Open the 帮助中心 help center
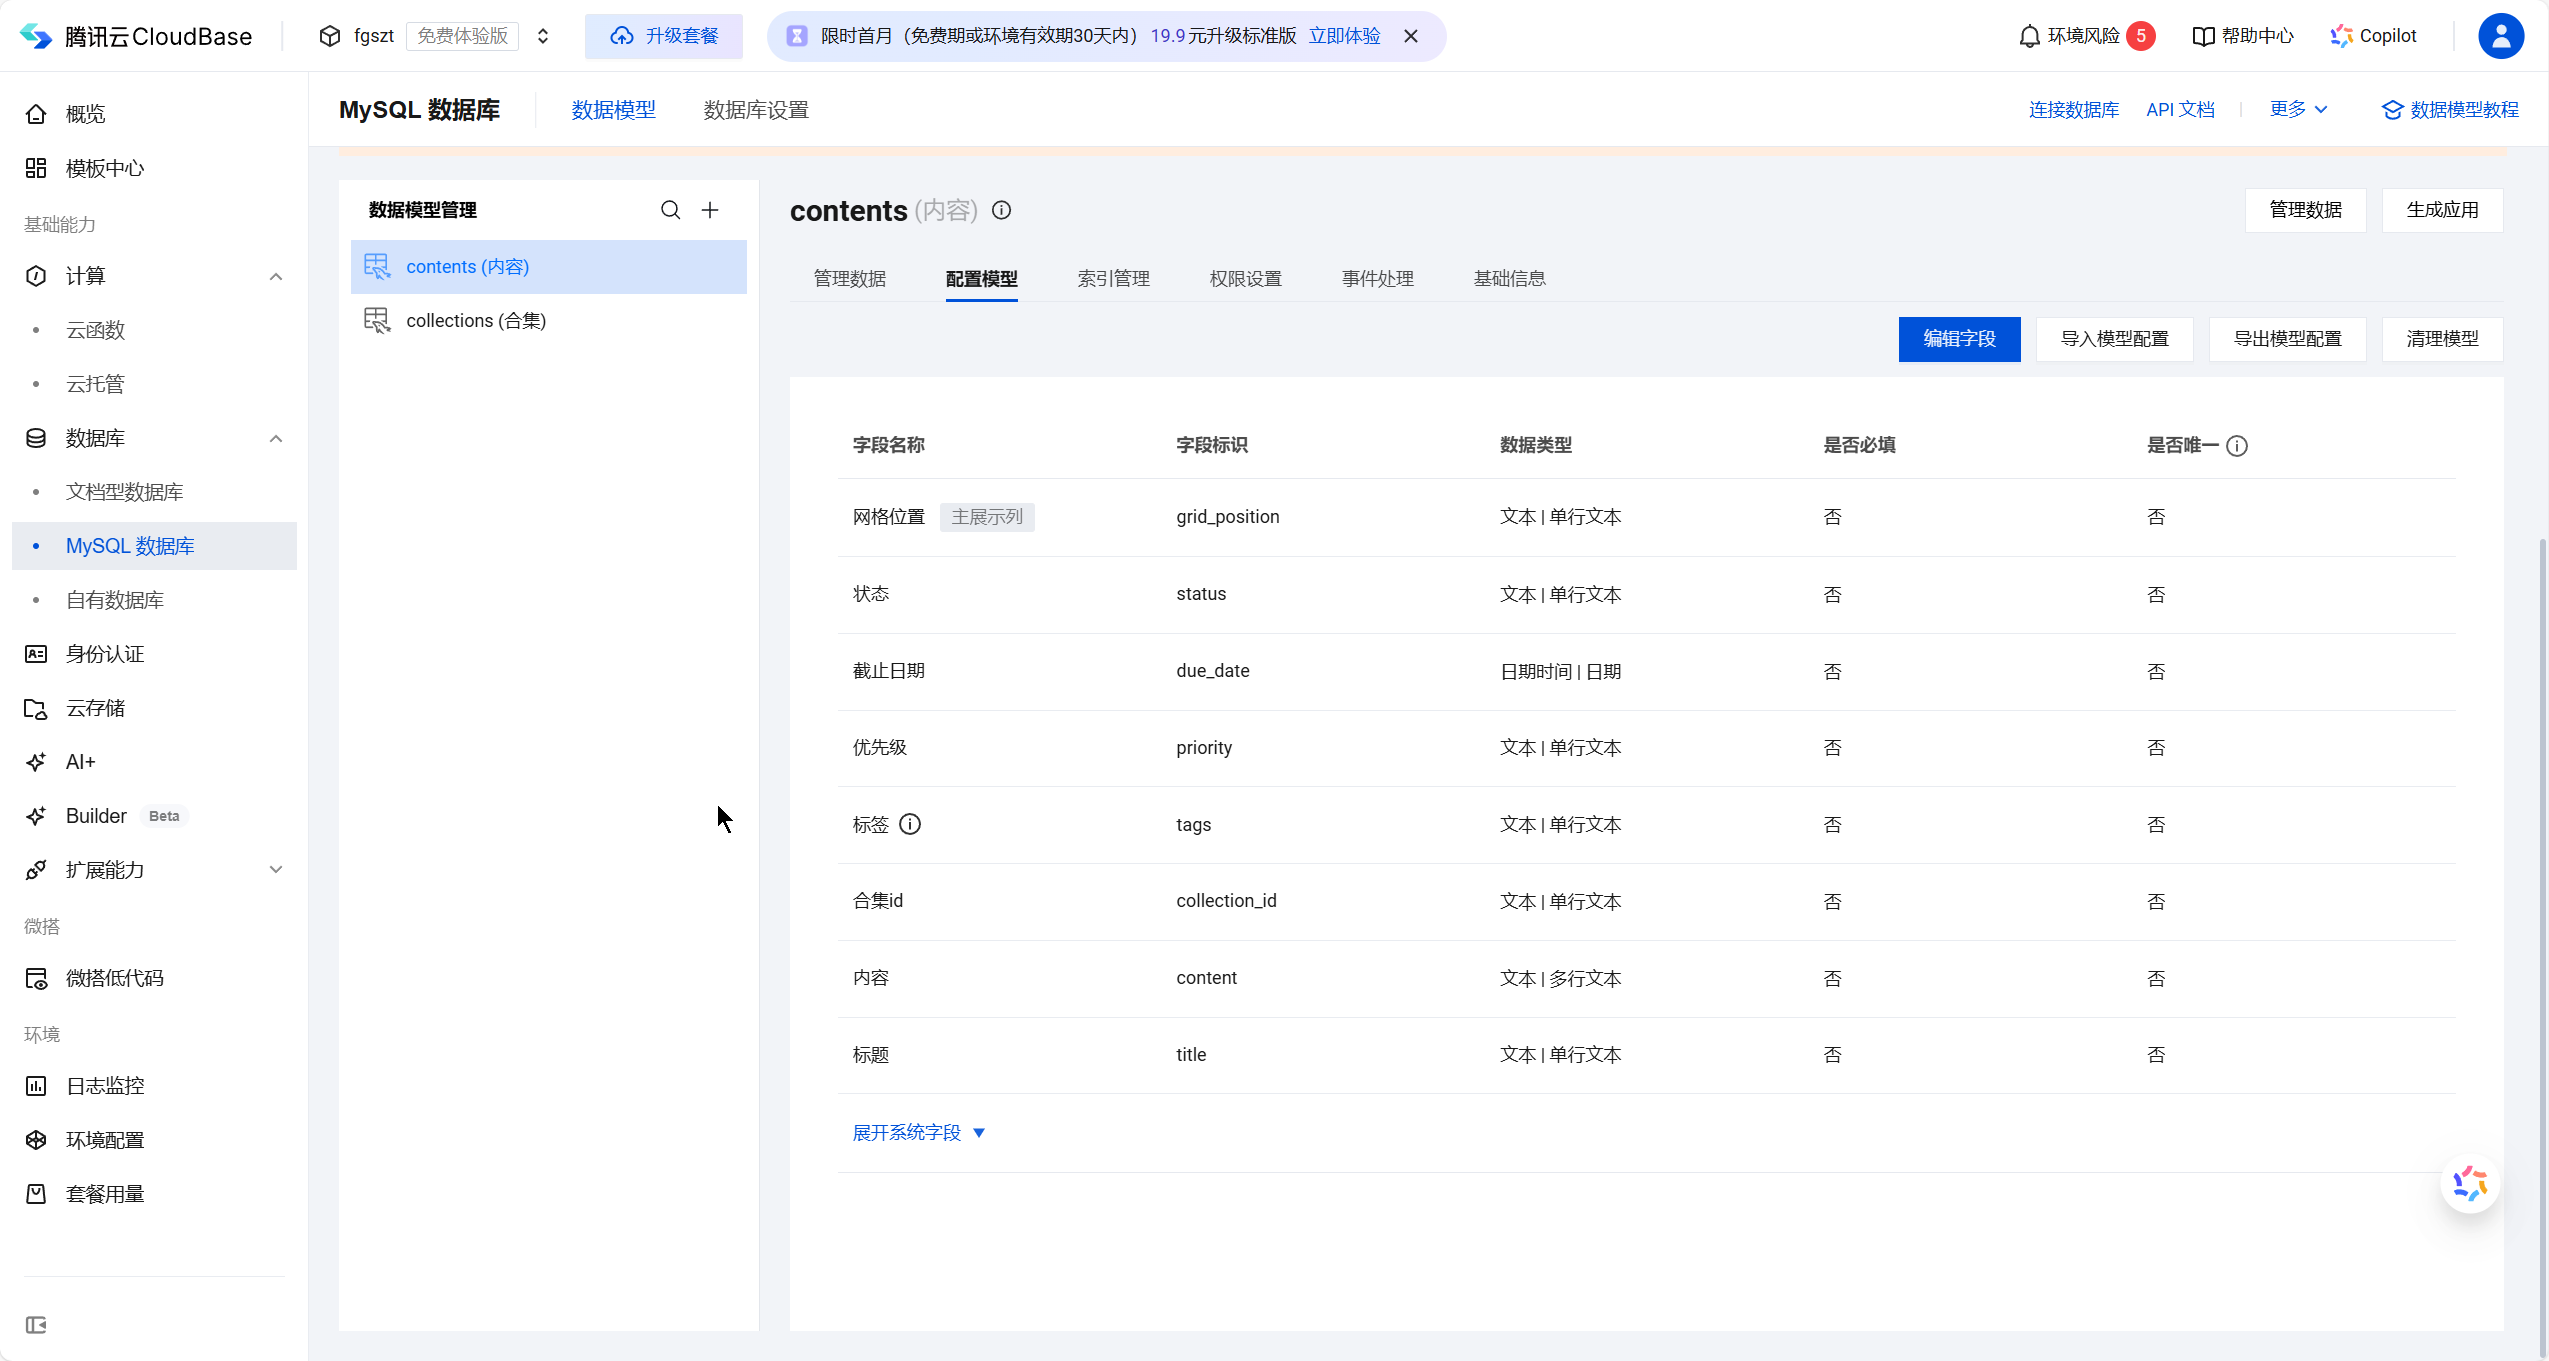This screenshot has height=1361, width=2549. [x=2243, y=36]
